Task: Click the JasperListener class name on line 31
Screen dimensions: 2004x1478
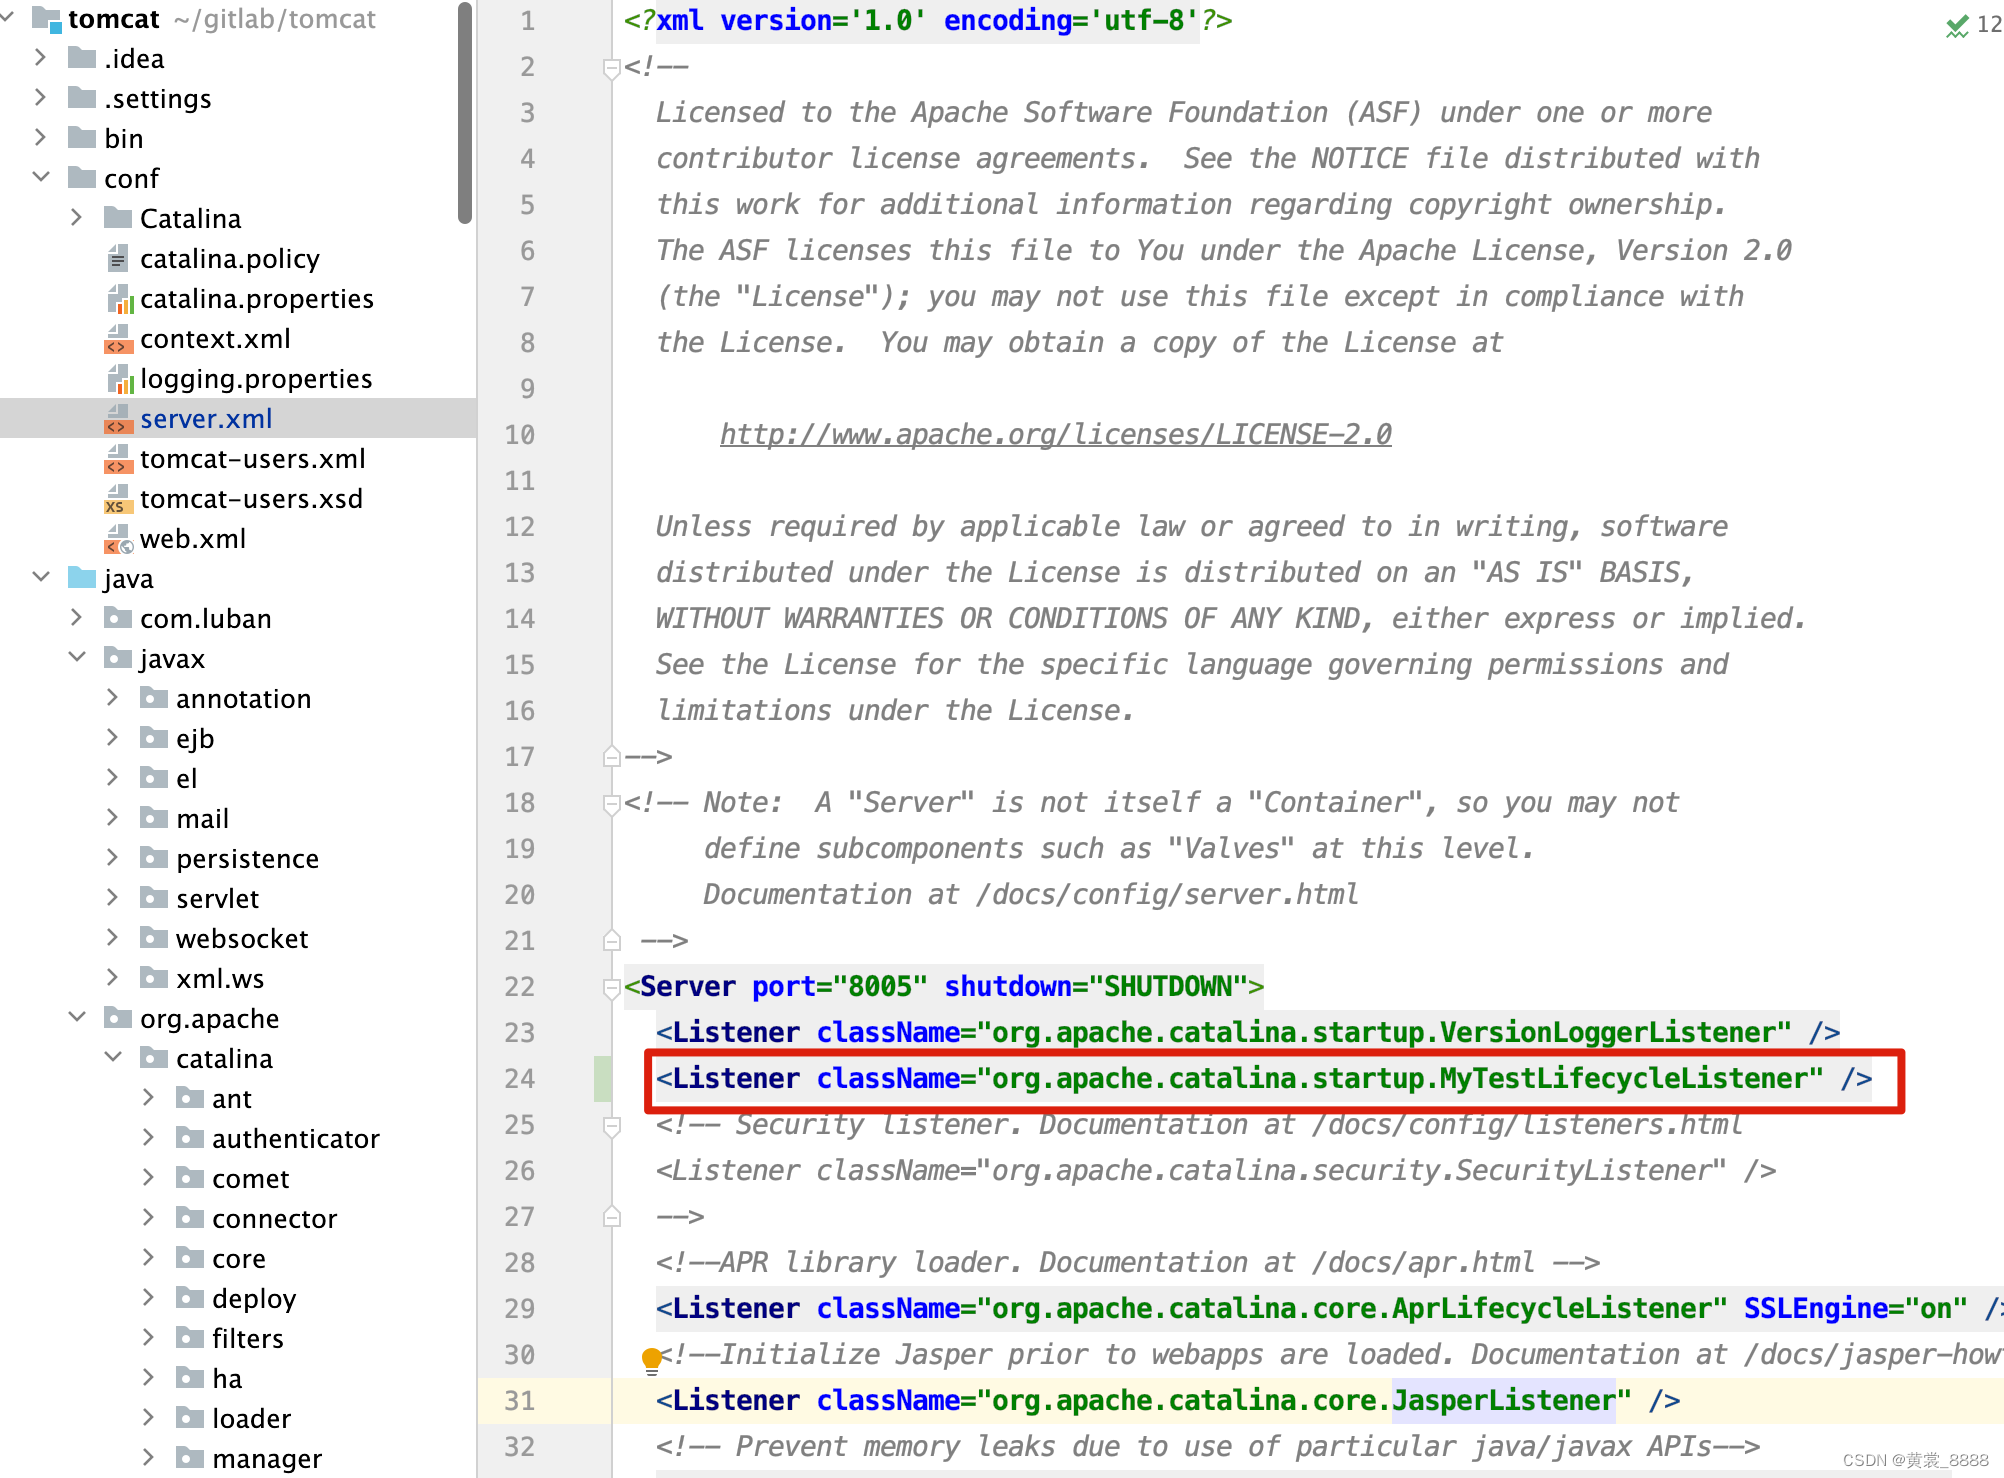Action: click(1503, 1401)
